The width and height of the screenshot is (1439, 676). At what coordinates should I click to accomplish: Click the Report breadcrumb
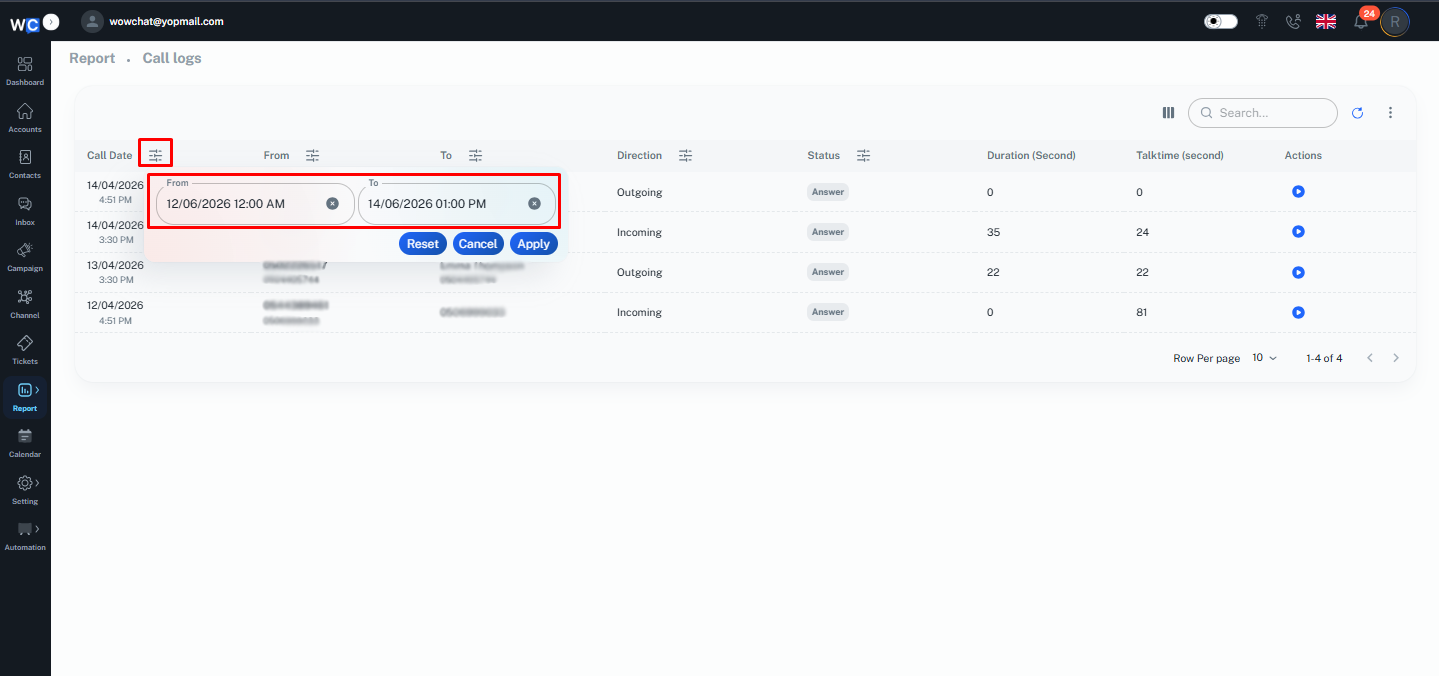92,58
